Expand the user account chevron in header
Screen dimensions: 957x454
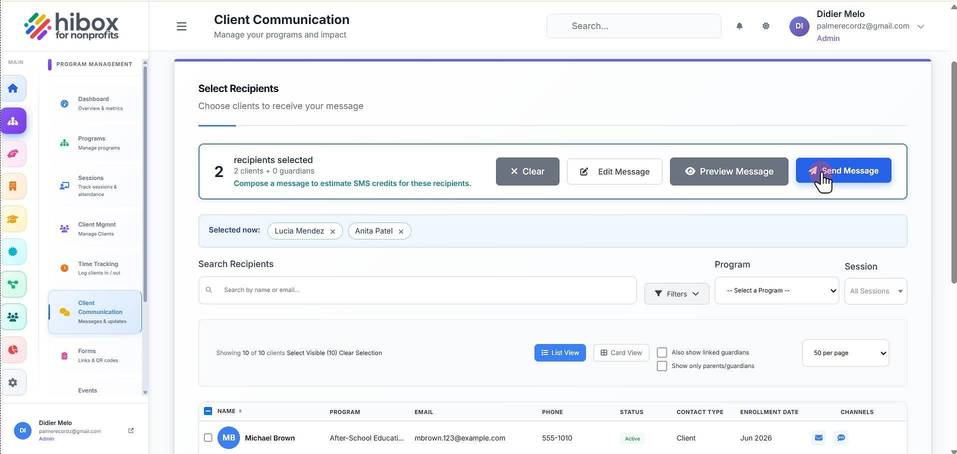tap(921, 26)
